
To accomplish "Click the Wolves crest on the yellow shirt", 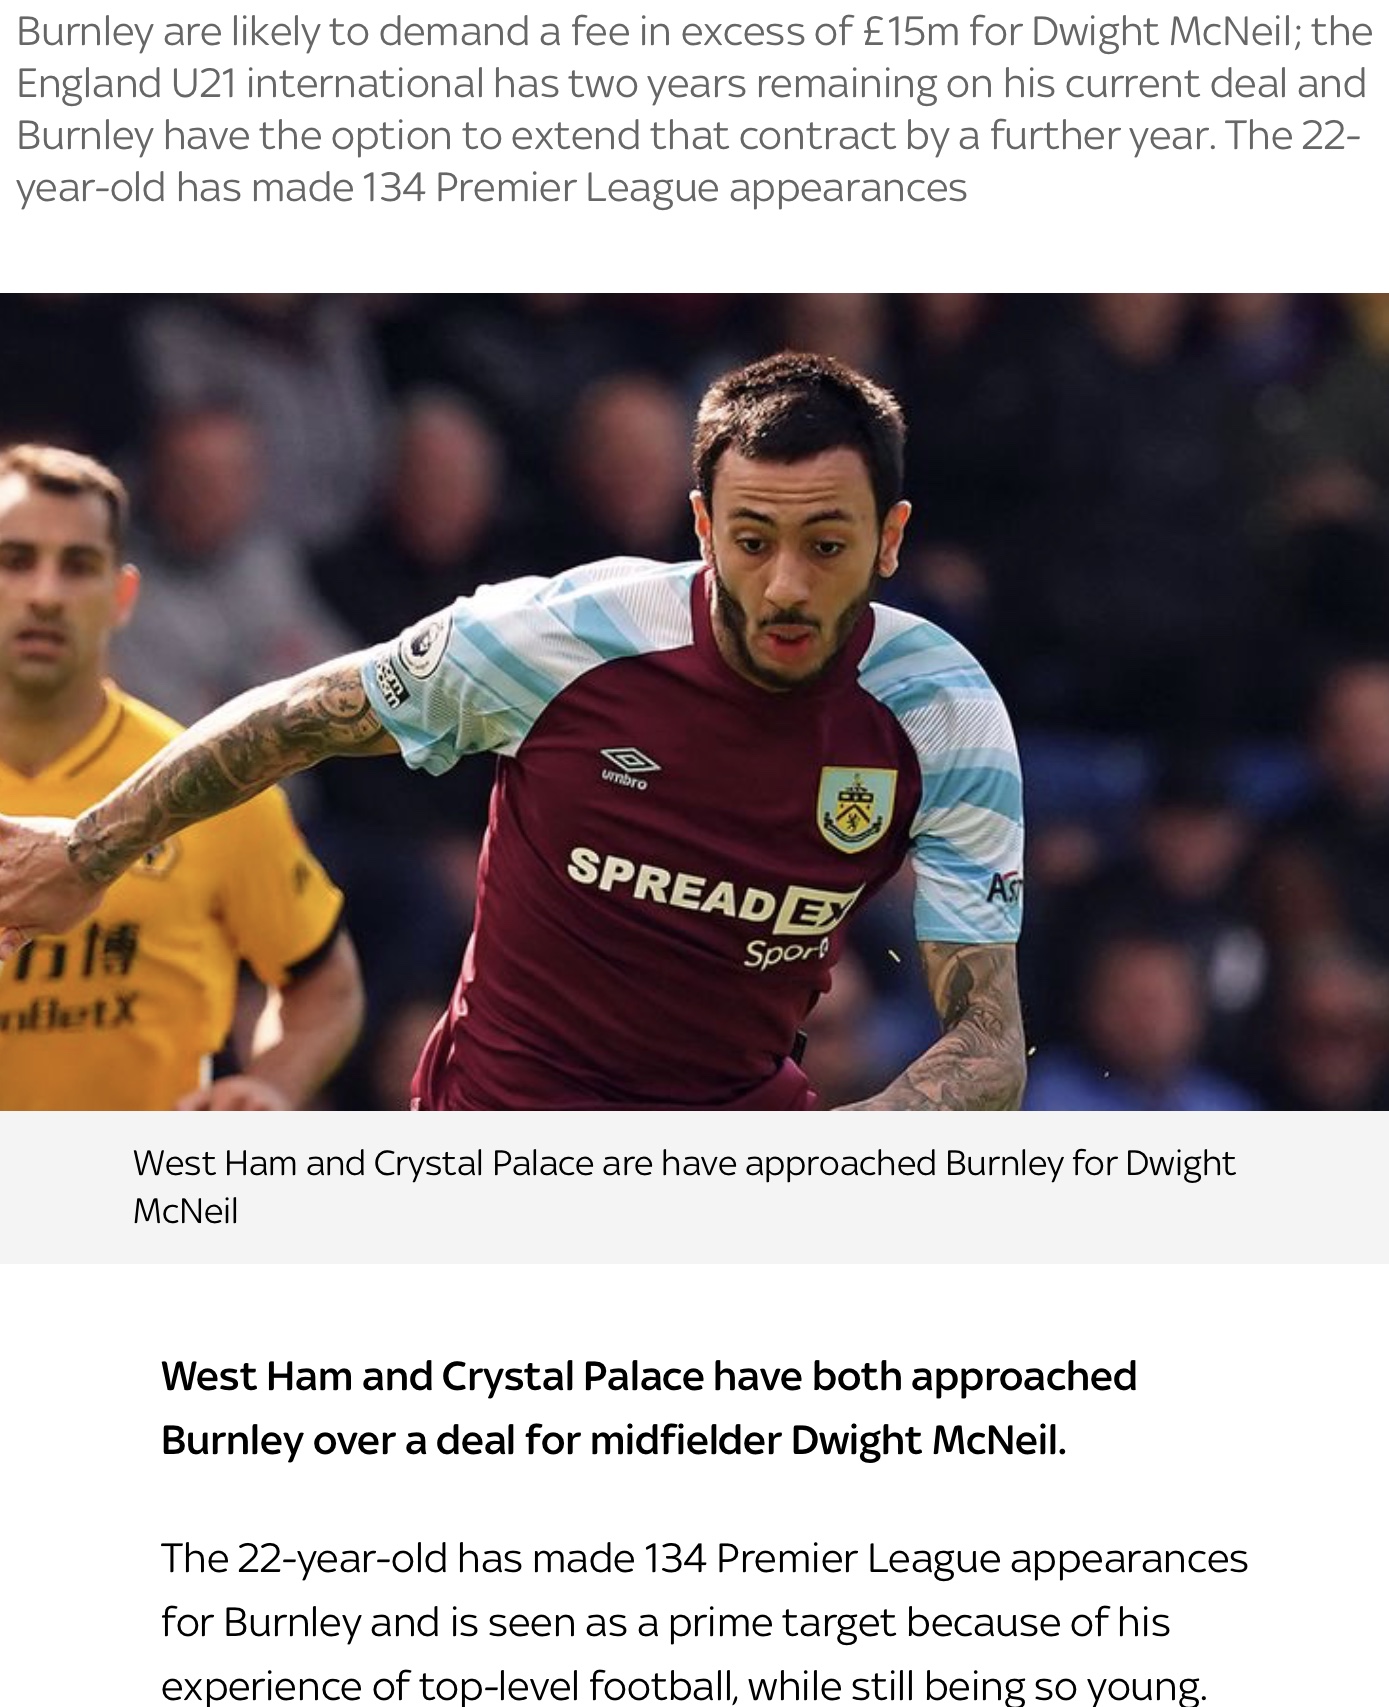I will pos(155,856).
